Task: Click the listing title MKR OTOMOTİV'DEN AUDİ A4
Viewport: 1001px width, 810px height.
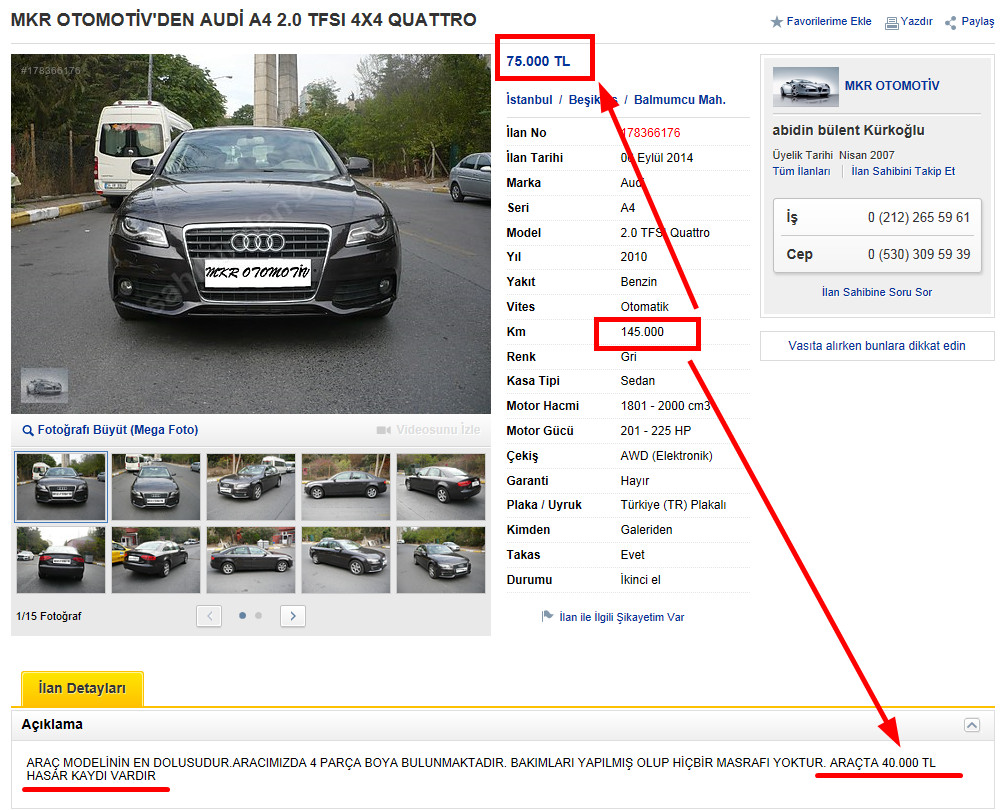Action: [x=244, y=20]
